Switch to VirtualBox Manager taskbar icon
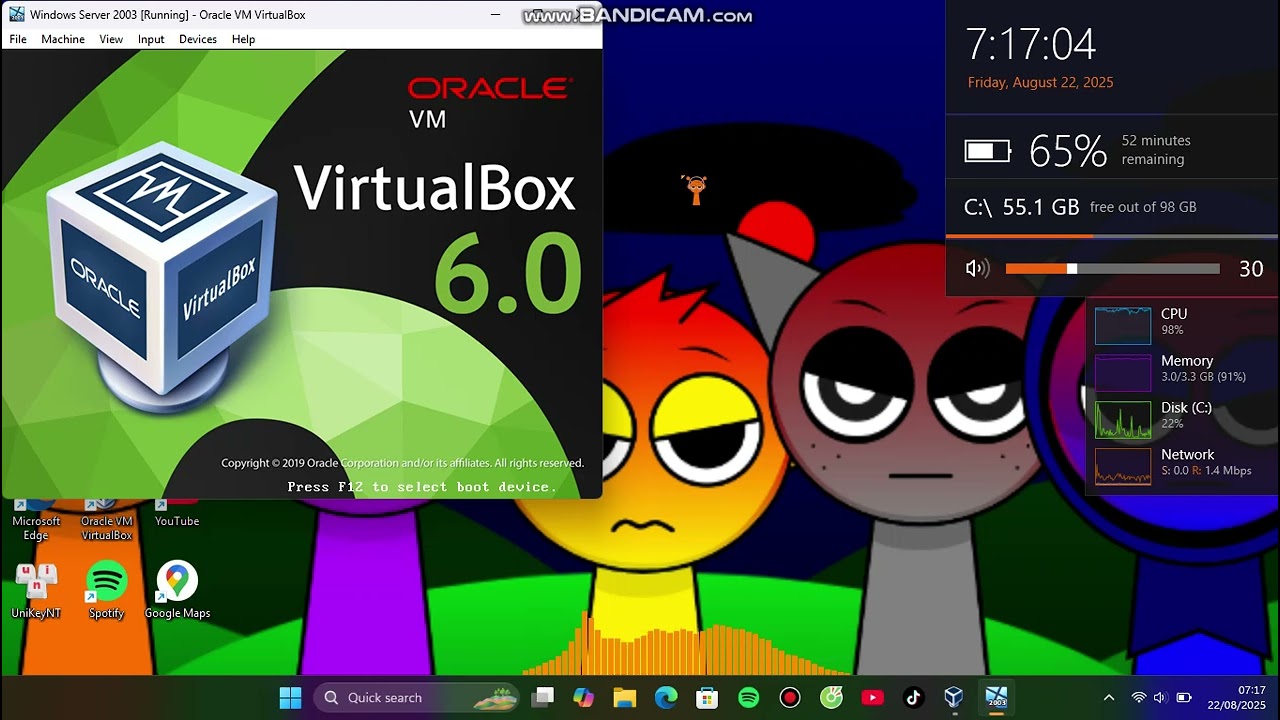The image size is (1280, 720). (x=954, y=698)
